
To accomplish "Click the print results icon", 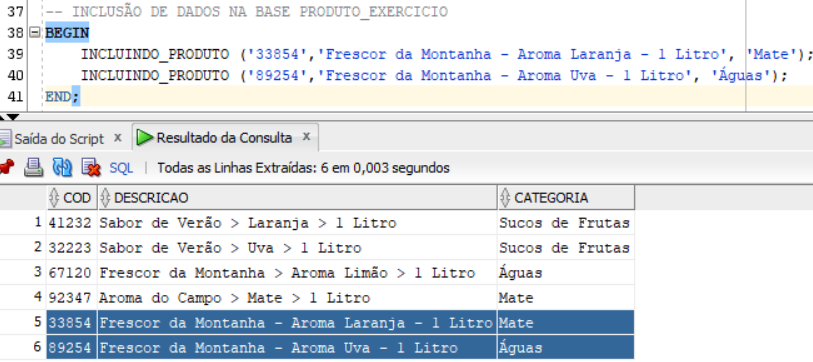I will click(34, 168).
